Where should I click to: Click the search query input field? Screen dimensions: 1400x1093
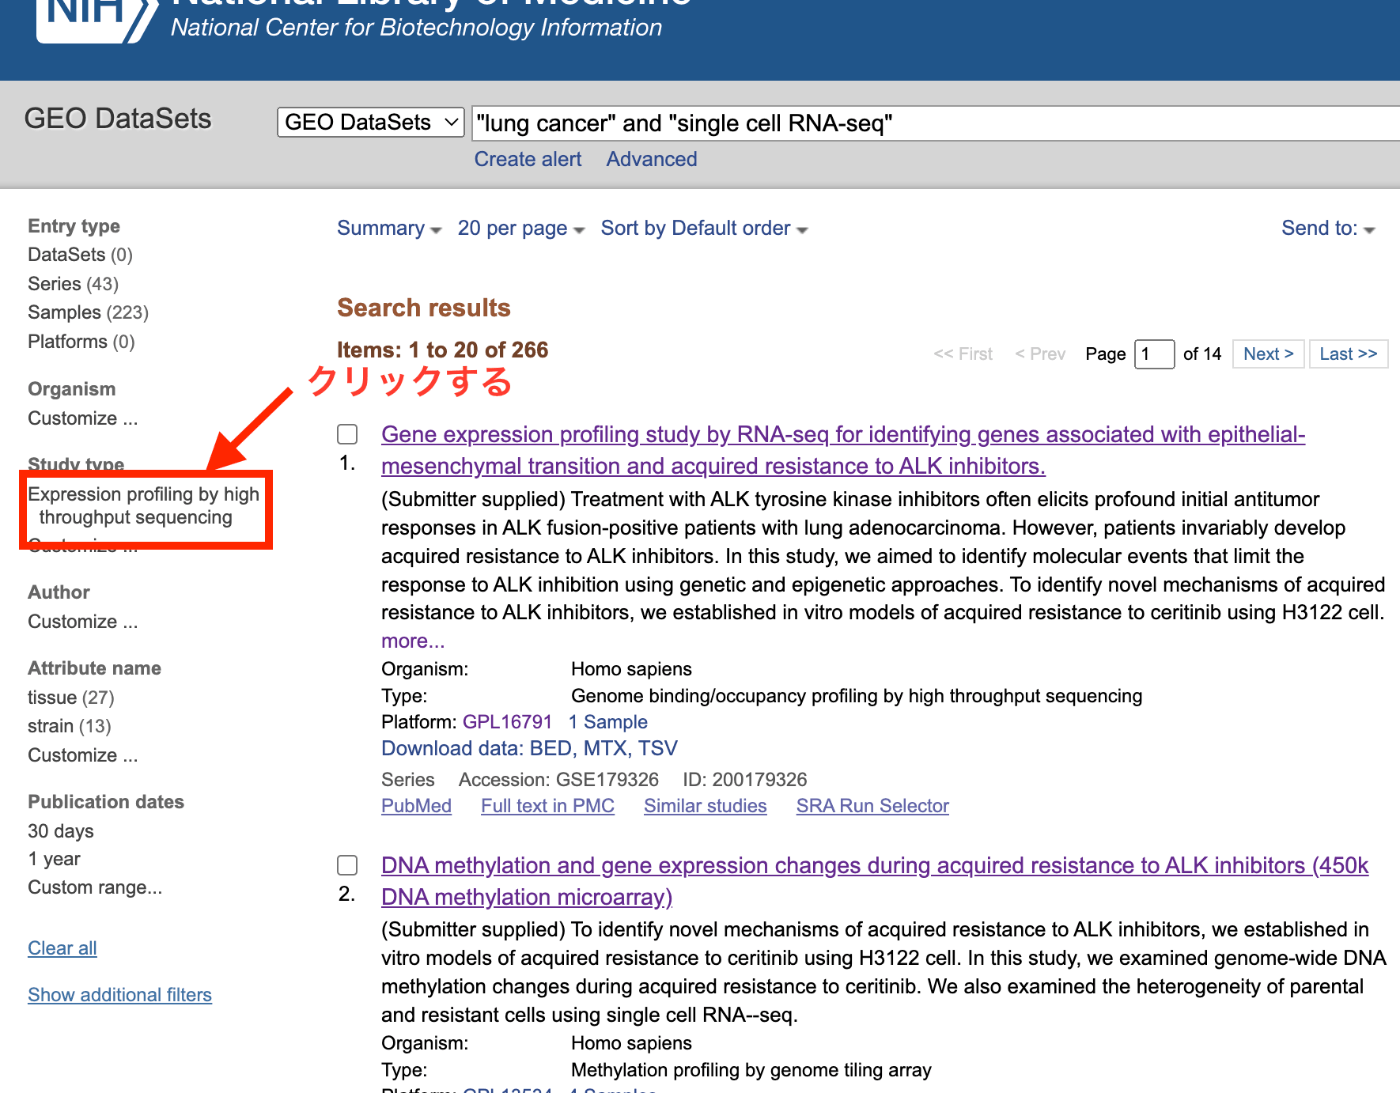pos(935,123)
